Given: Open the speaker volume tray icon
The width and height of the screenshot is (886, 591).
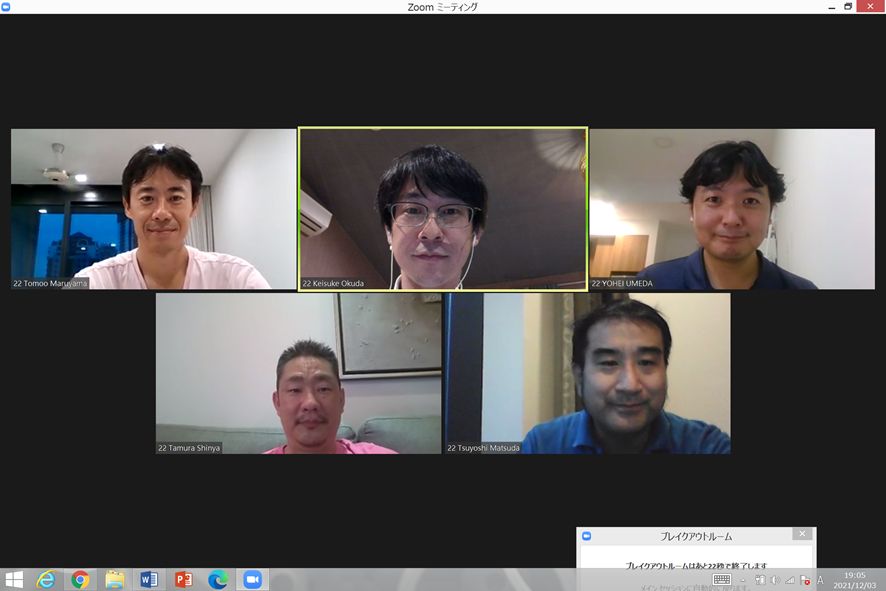Looking at the screenshot, I should (775, 580).
